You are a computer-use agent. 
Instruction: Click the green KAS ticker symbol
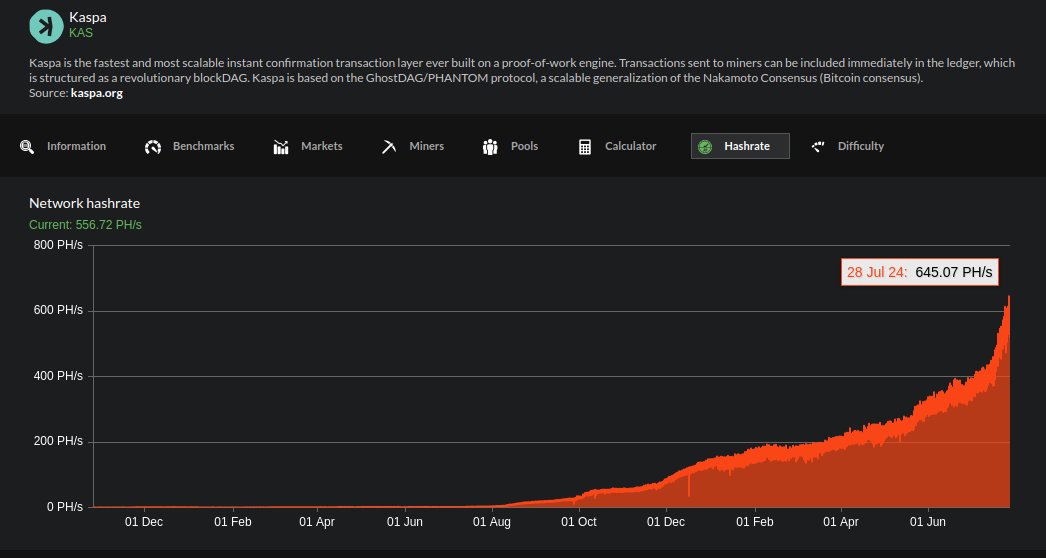[81, 33]
